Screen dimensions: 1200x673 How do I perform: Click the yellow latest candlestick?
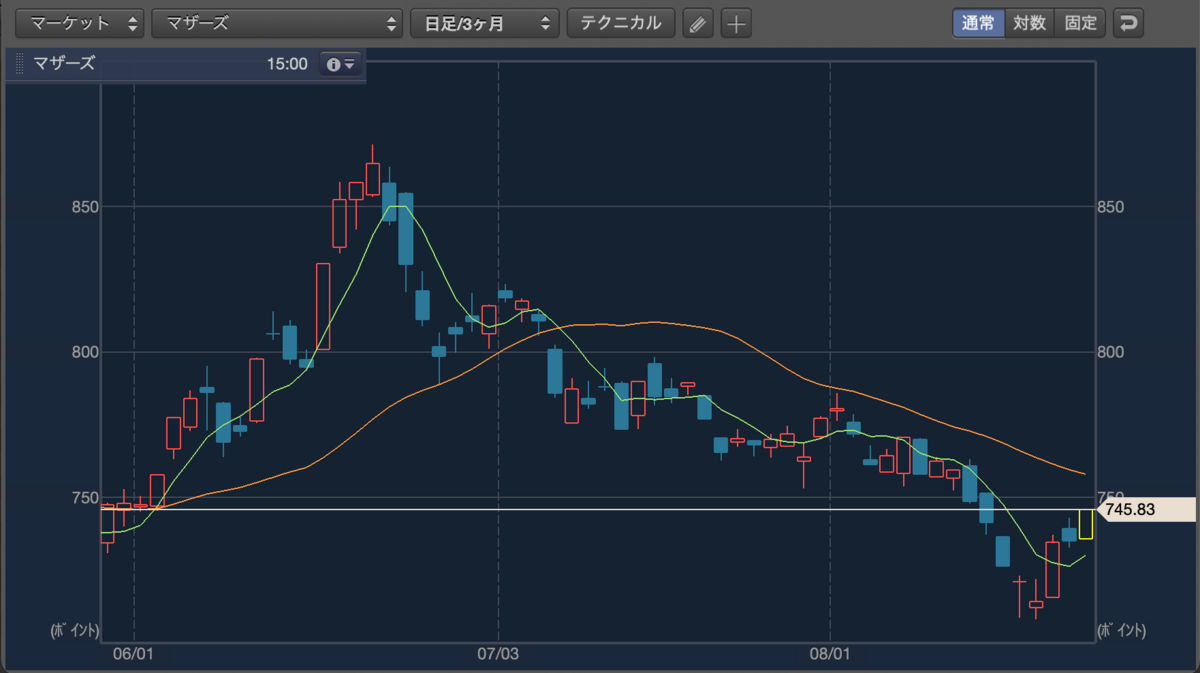[x=1086, y=524]
